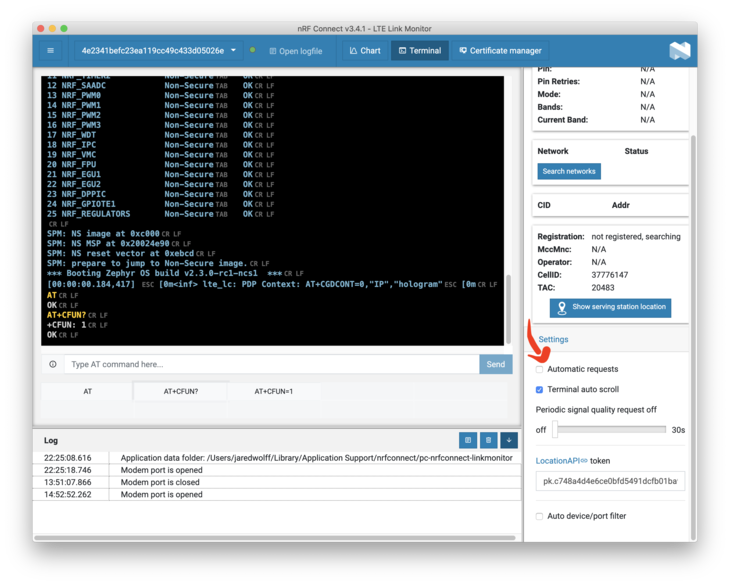The image size is (730, 585).
Task: Switch to the Chart tab
Action: pos(365,51)
